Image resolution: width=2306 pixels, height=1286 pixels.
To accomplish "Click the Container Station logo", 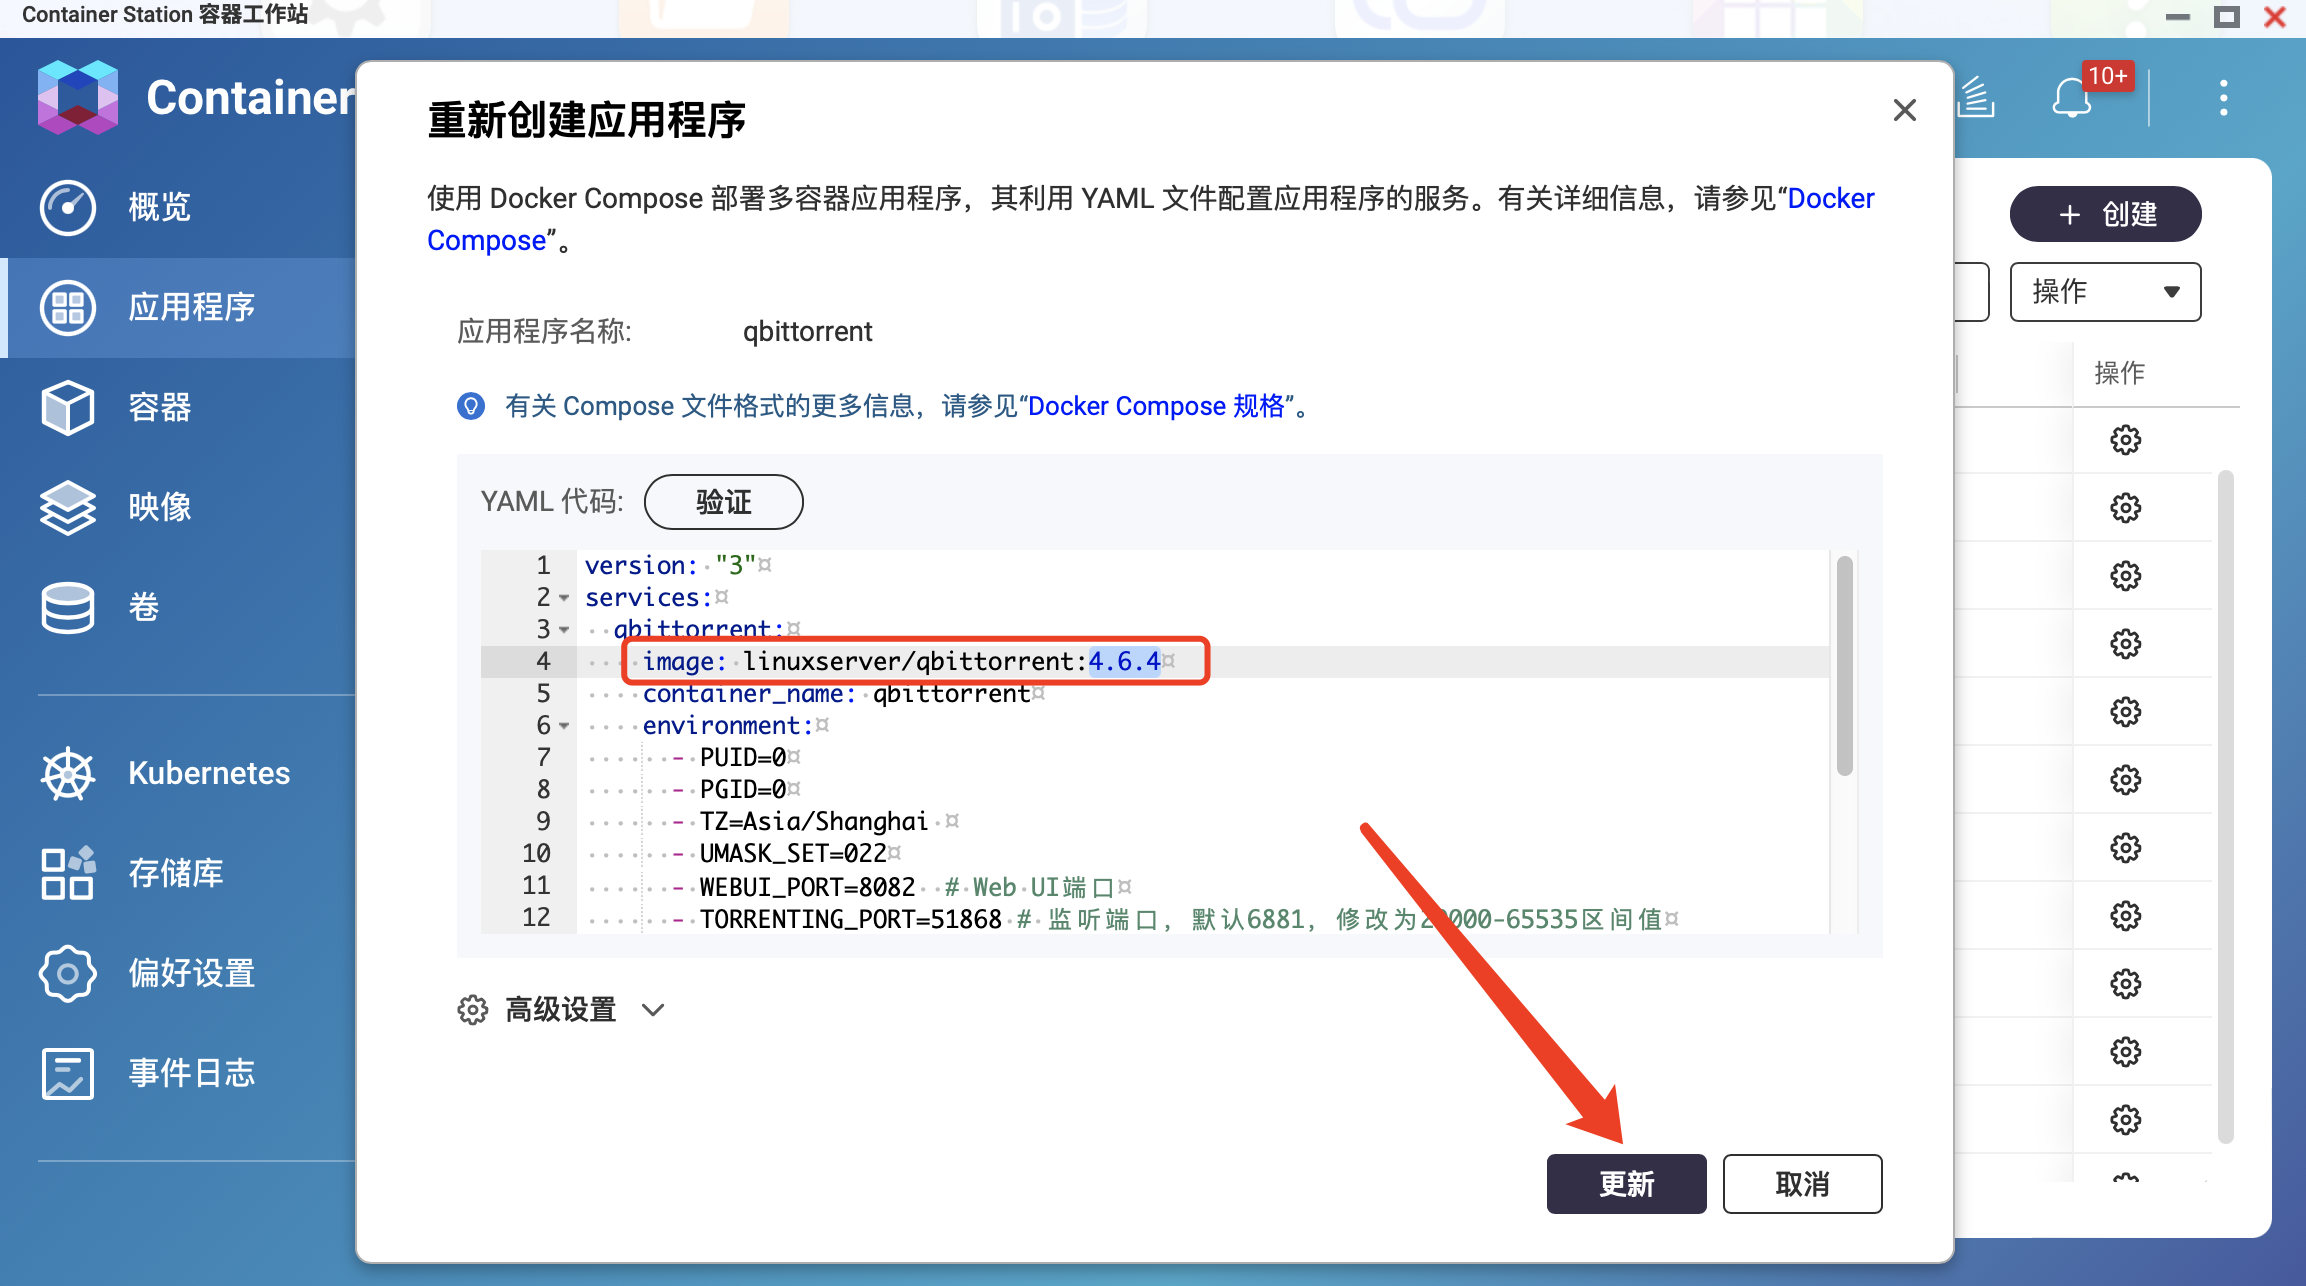I will tap(78, 97).
